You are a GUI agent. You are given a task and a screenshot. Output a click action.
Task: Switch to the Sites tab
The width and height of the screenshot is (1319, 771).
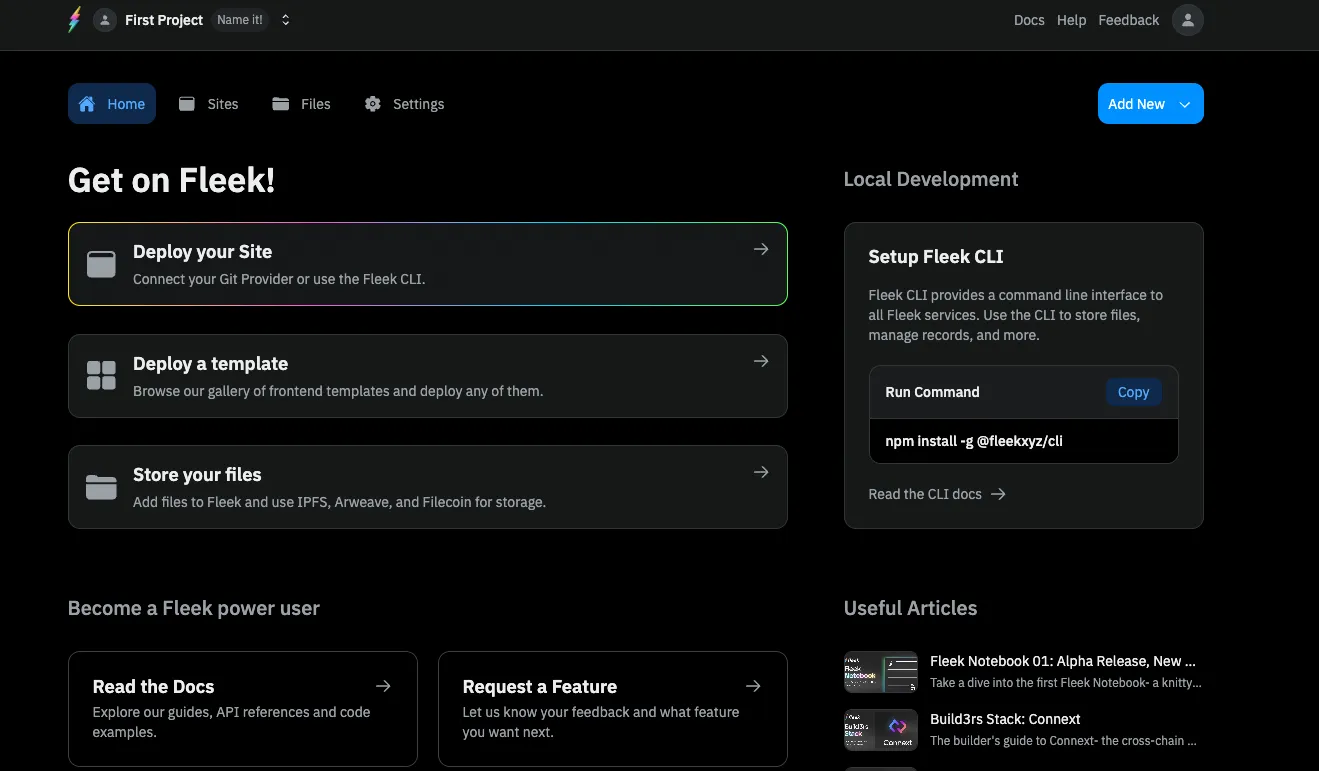(x=209, y=104)
